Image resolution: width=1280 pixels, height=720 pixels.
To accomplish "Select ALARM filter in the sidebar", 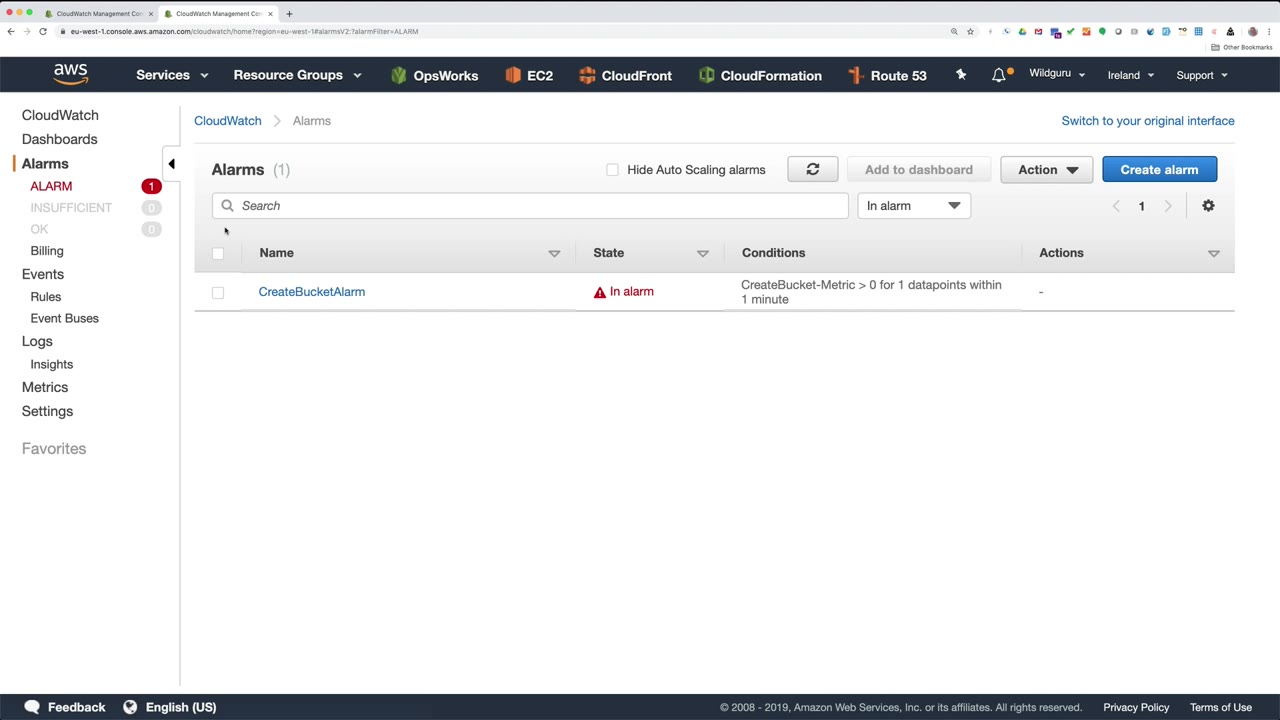I will (x=51, y=186).
